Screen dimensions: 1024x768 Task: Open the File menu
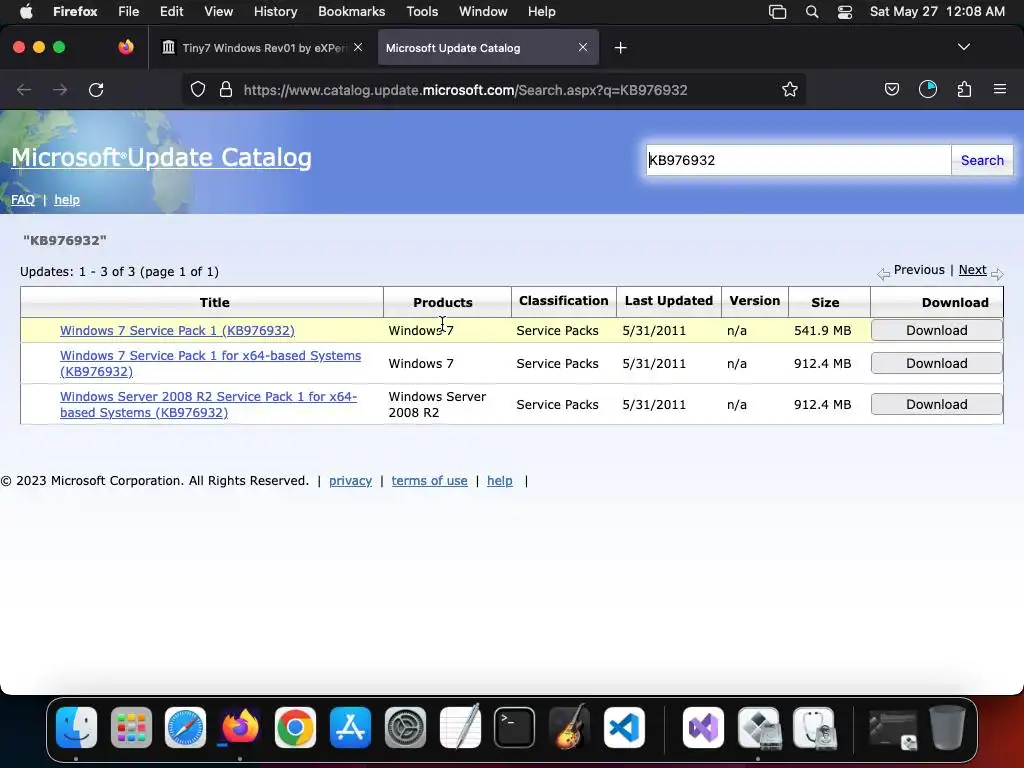128,12
